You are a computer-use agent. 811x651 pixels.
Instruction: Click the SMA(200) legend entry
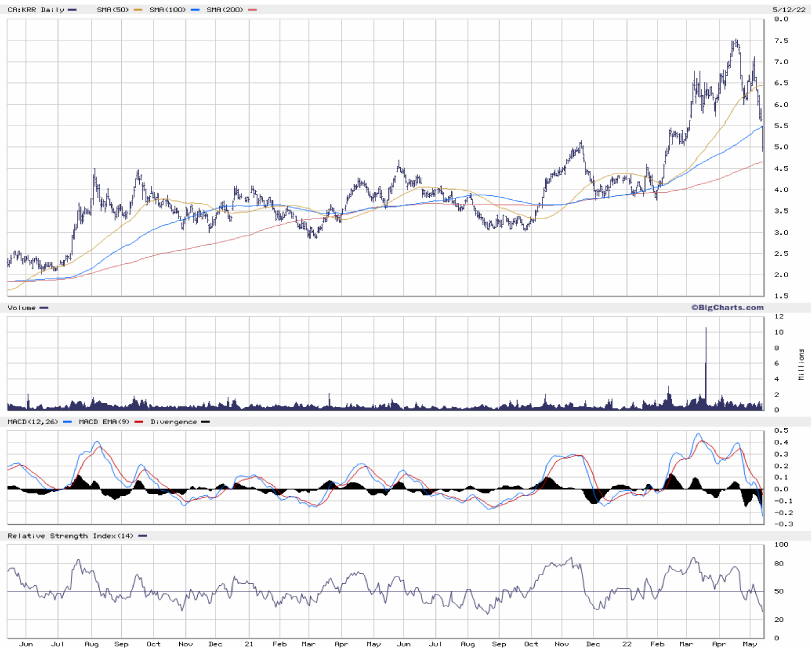[x=225, y=9]
